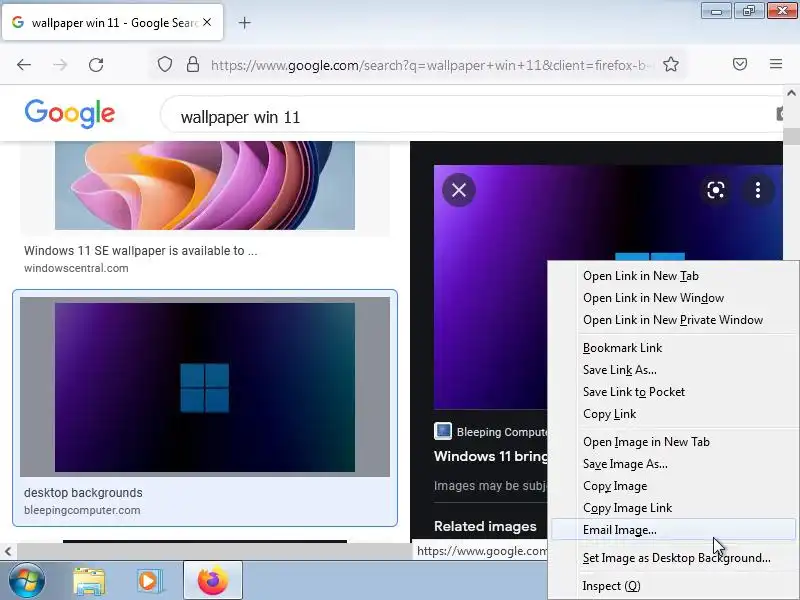Open the three-dot image options menu
The height and width of the screenshot is (600, 800).
pyautogui.click(x=758, y=190)
